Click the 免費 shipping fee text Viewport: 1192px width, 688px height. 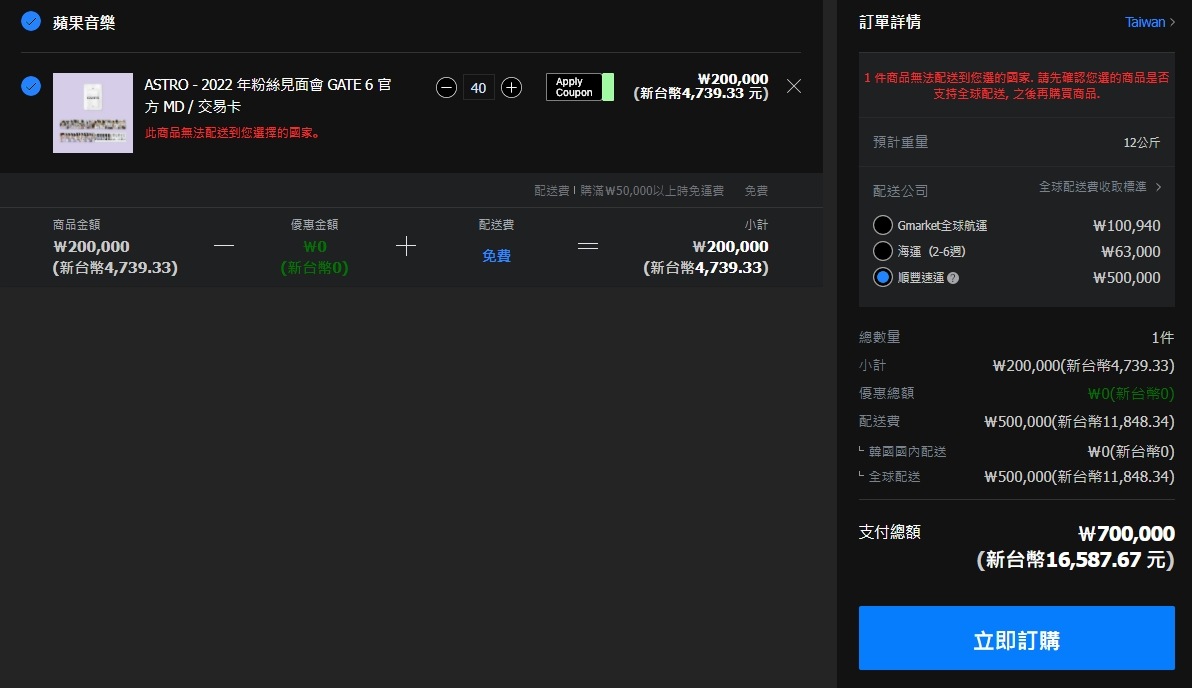(x=496, y=255)
